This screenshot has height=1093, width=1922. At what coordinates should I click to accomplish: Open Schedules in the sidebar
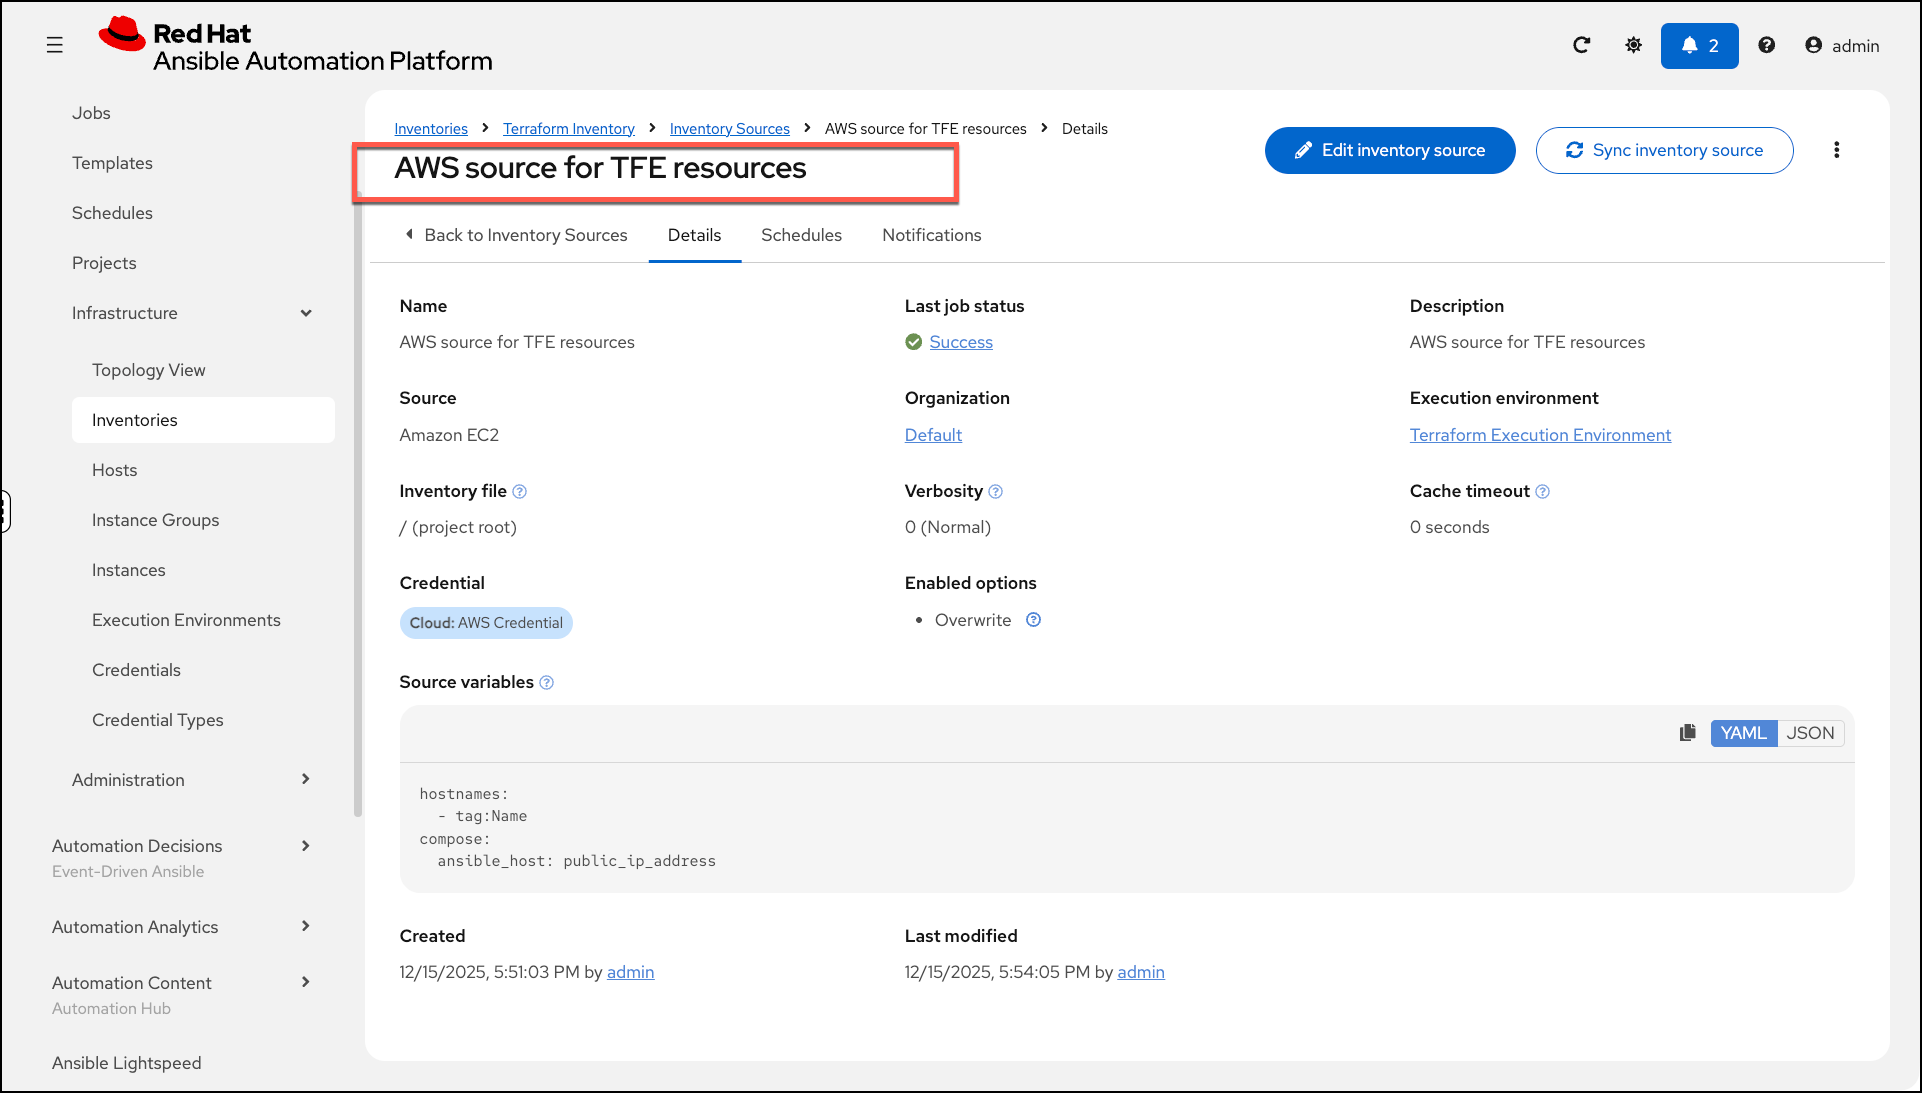(x=112, y=213)
